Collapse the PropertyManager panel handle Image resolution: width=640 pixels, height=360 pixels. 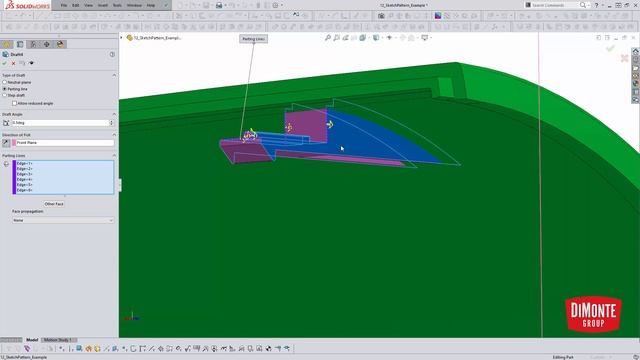(x=120, y=185)
